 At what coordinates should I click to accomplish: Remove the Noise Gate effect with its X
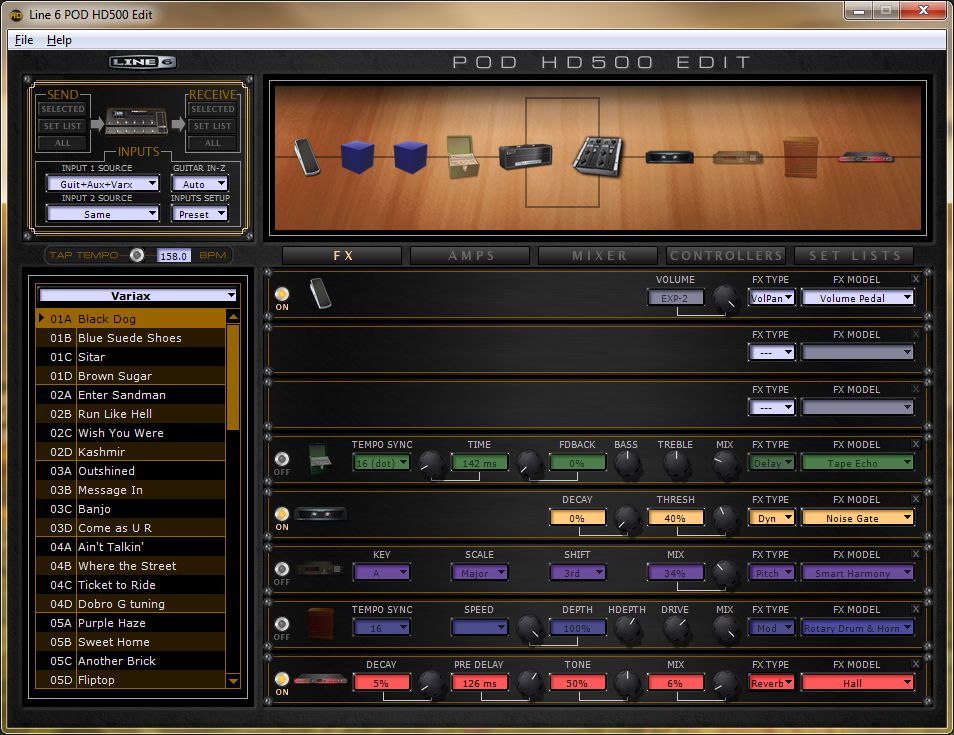pos(916,498)
